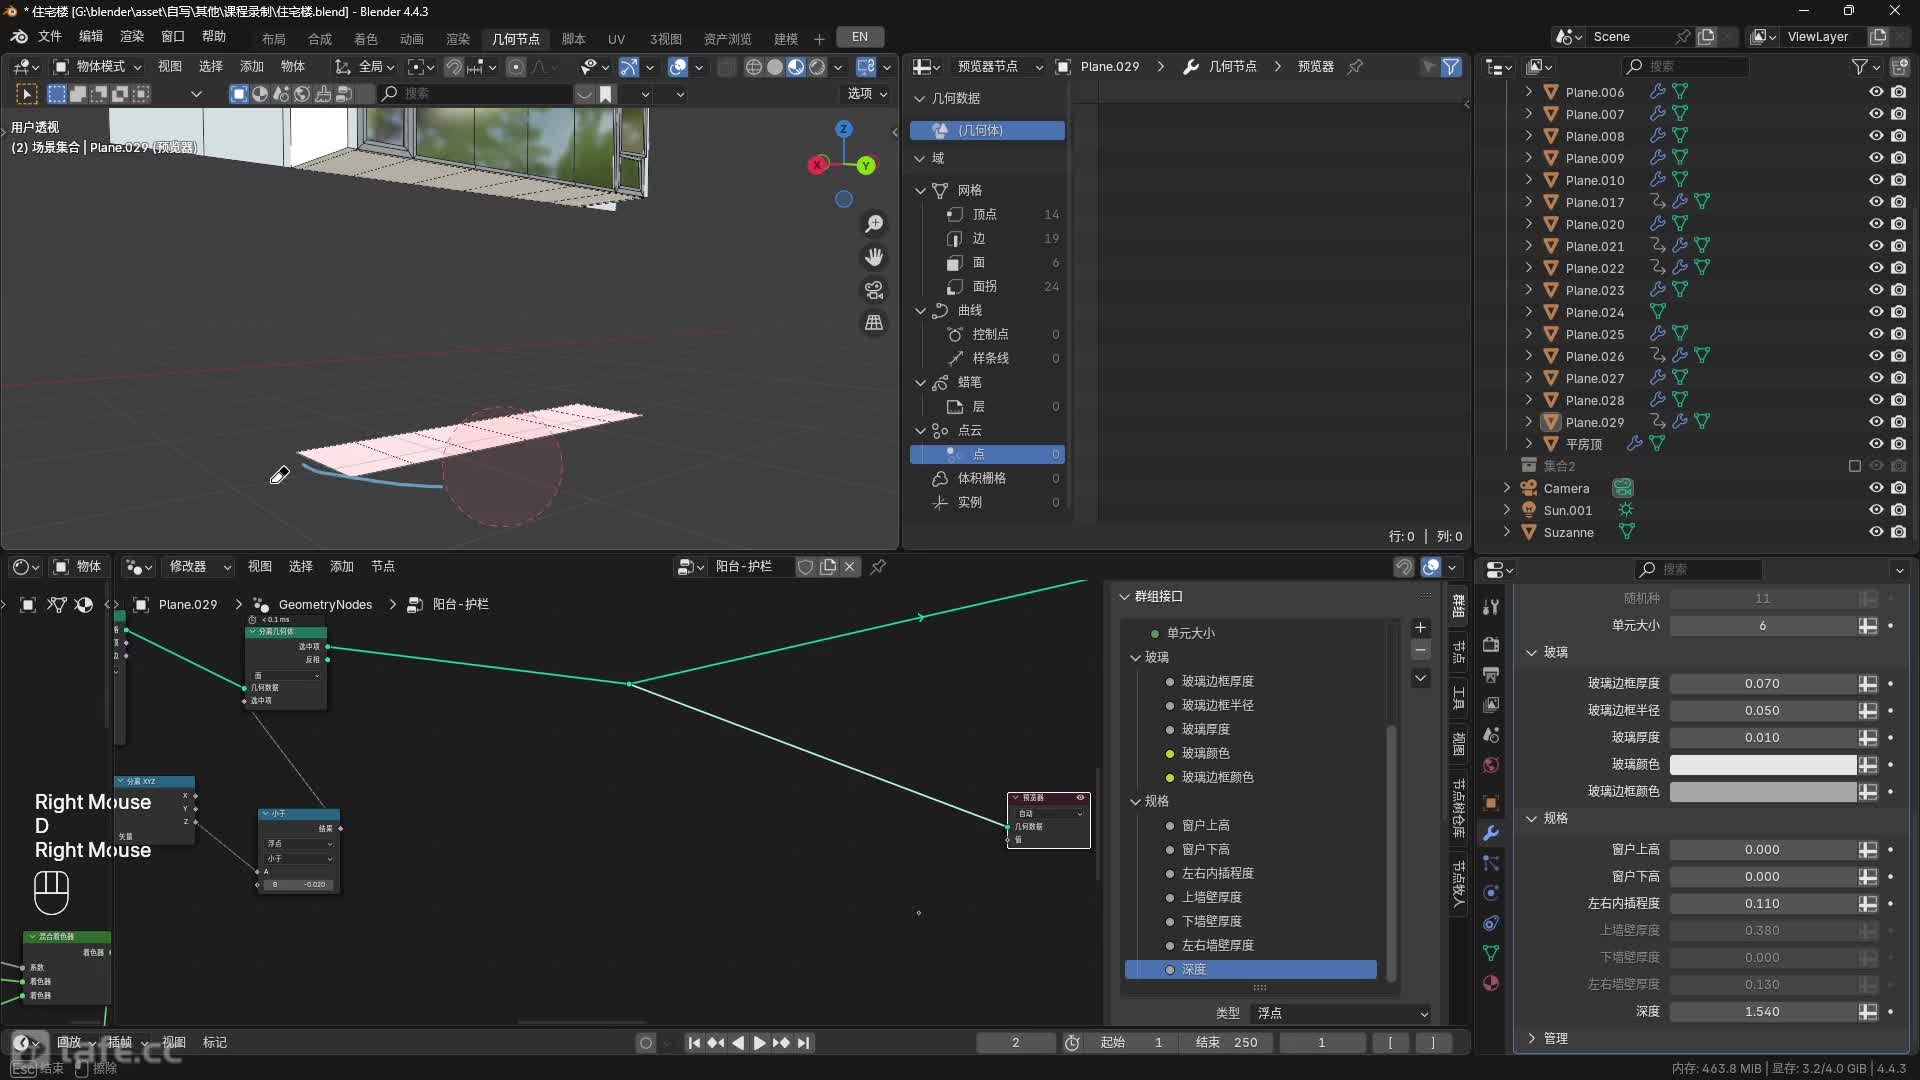This screenshot has height=1080, width=1920.
Task: Click the spreadsheet pin icon after 预览器
Action: click(x=1356, y=67)
